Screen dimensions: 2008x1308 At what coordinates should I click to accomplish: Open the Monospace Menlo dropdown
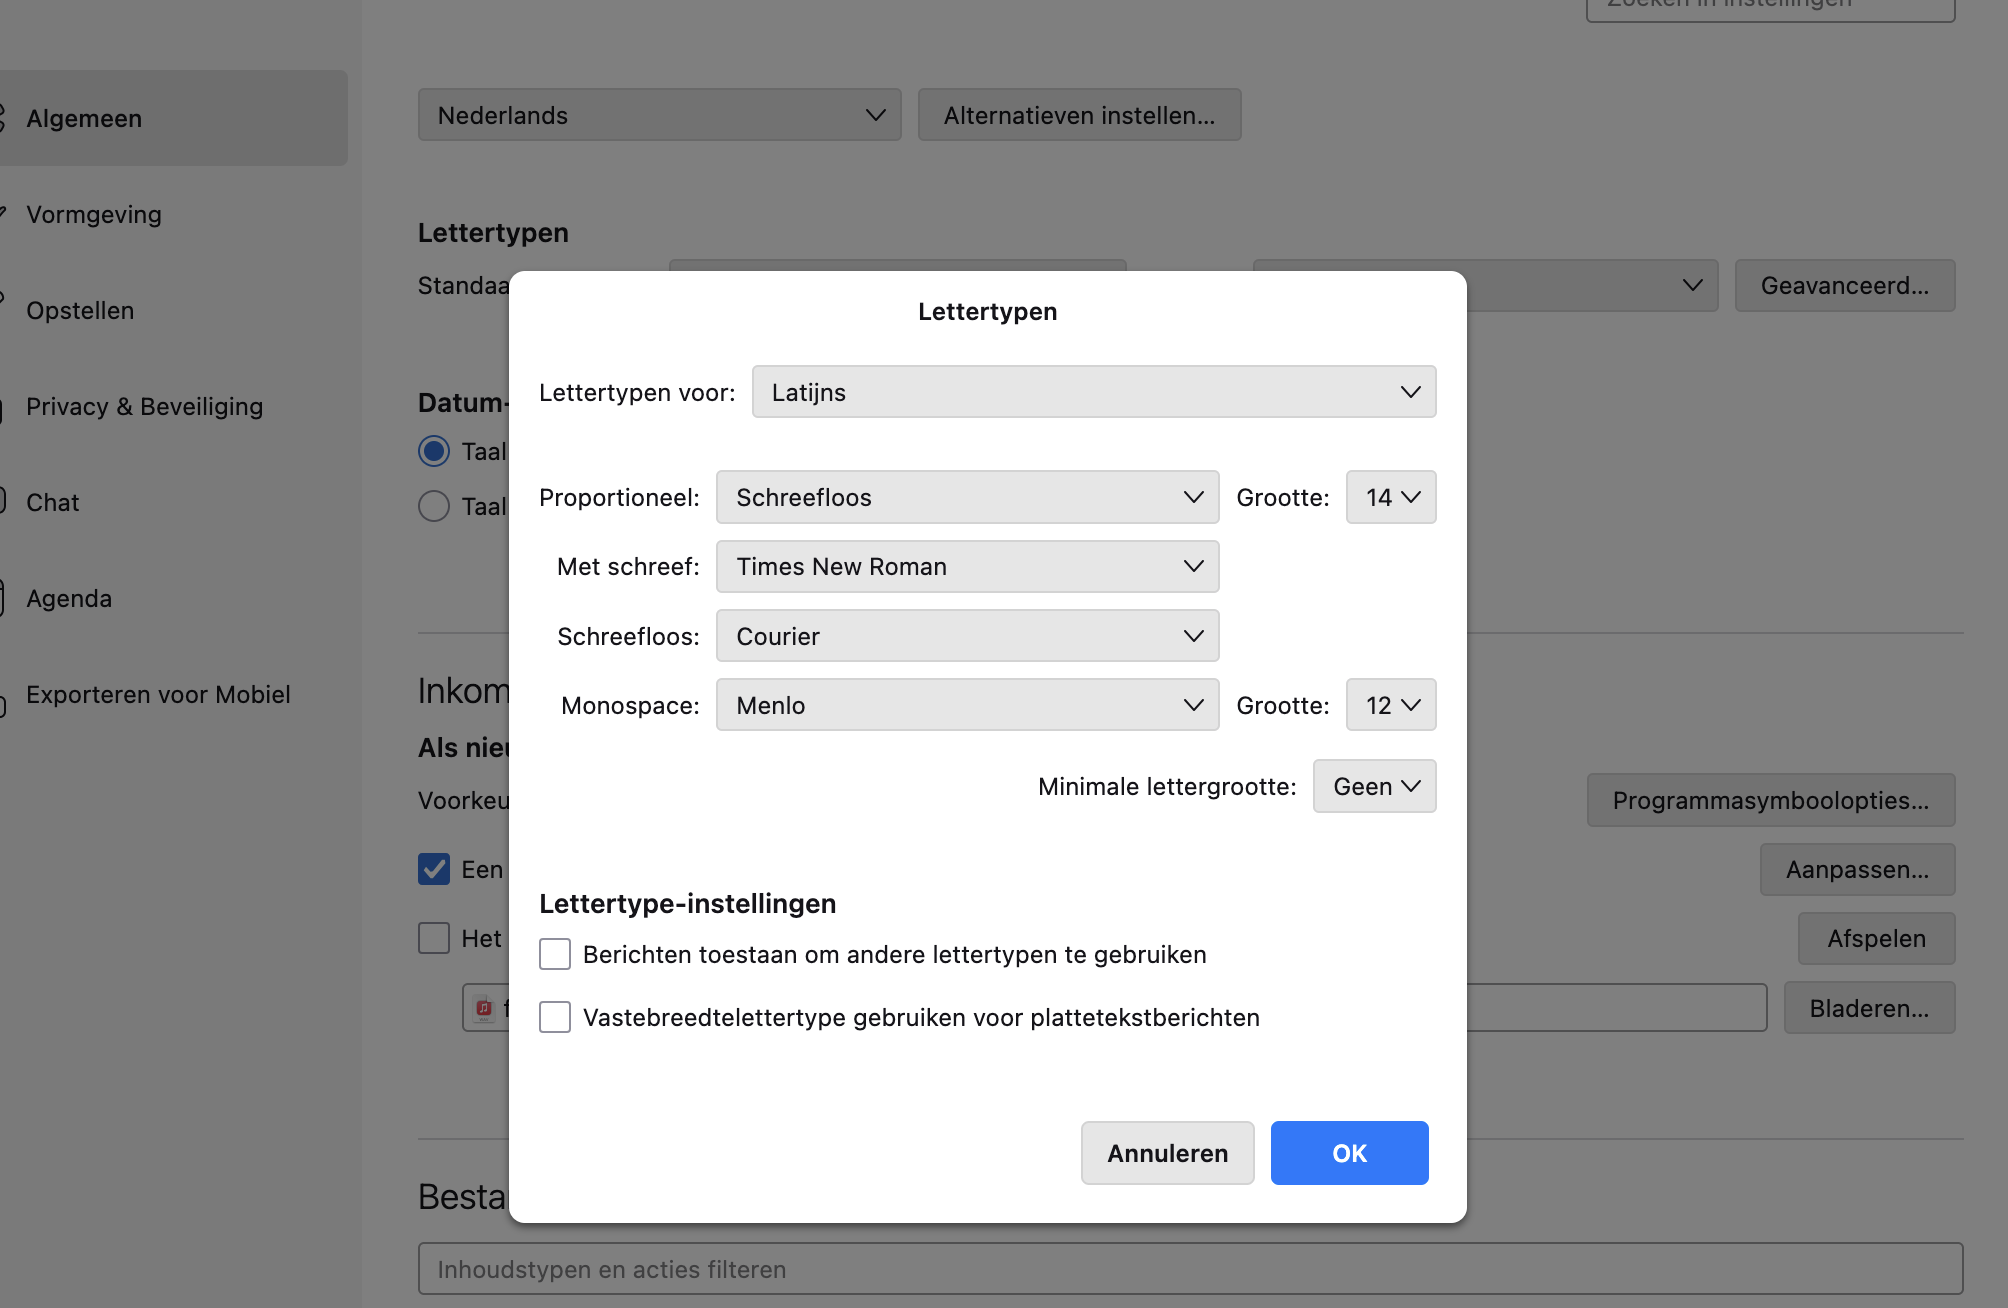click(967, 705)
